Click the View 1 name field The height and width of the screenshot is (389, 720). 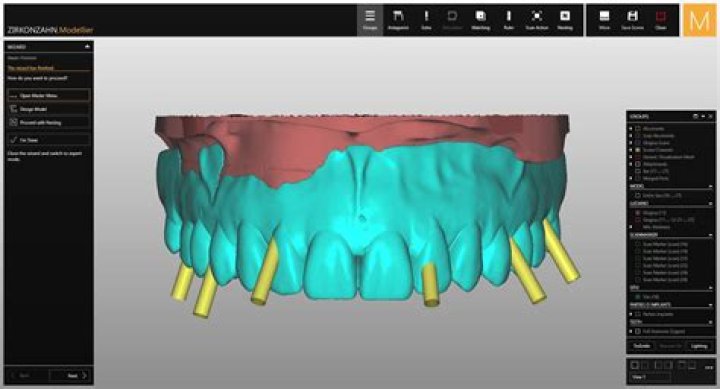651,377
